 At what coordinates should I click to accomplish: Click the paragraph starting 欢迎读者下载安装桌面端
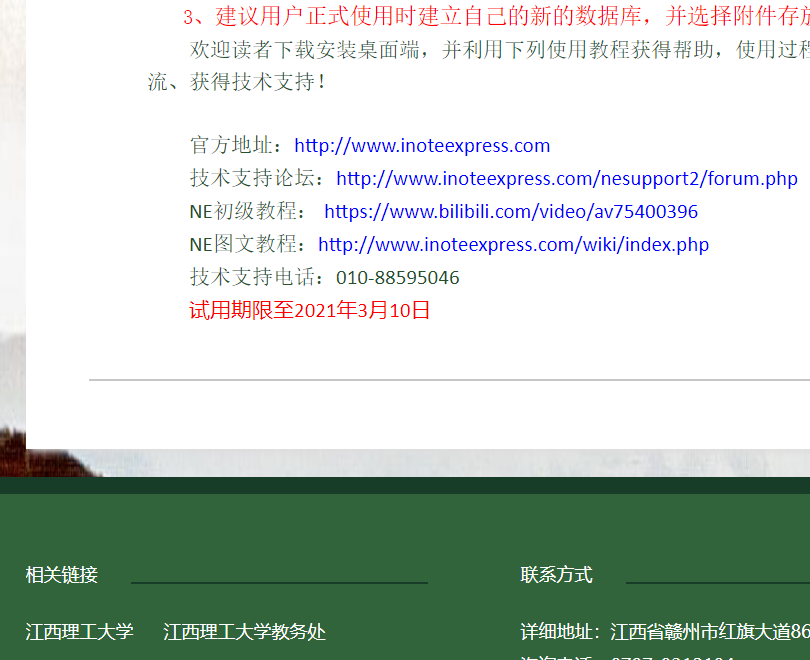click(500, 50)
